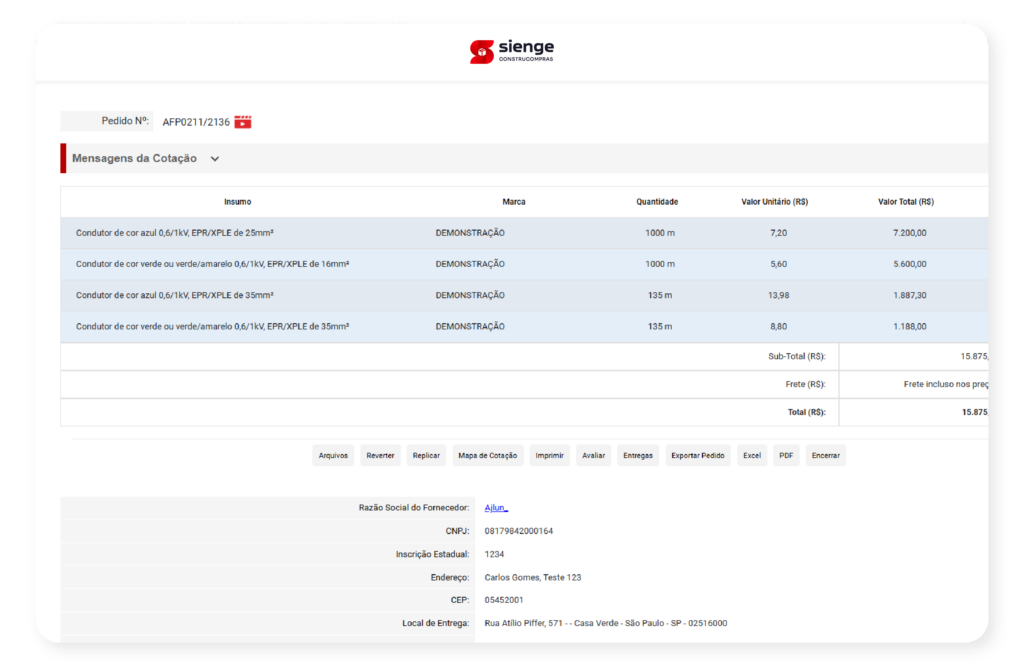Click CNPJ value 08179842000164
This screenshot has width=1024, height=666.
[519, 531]
